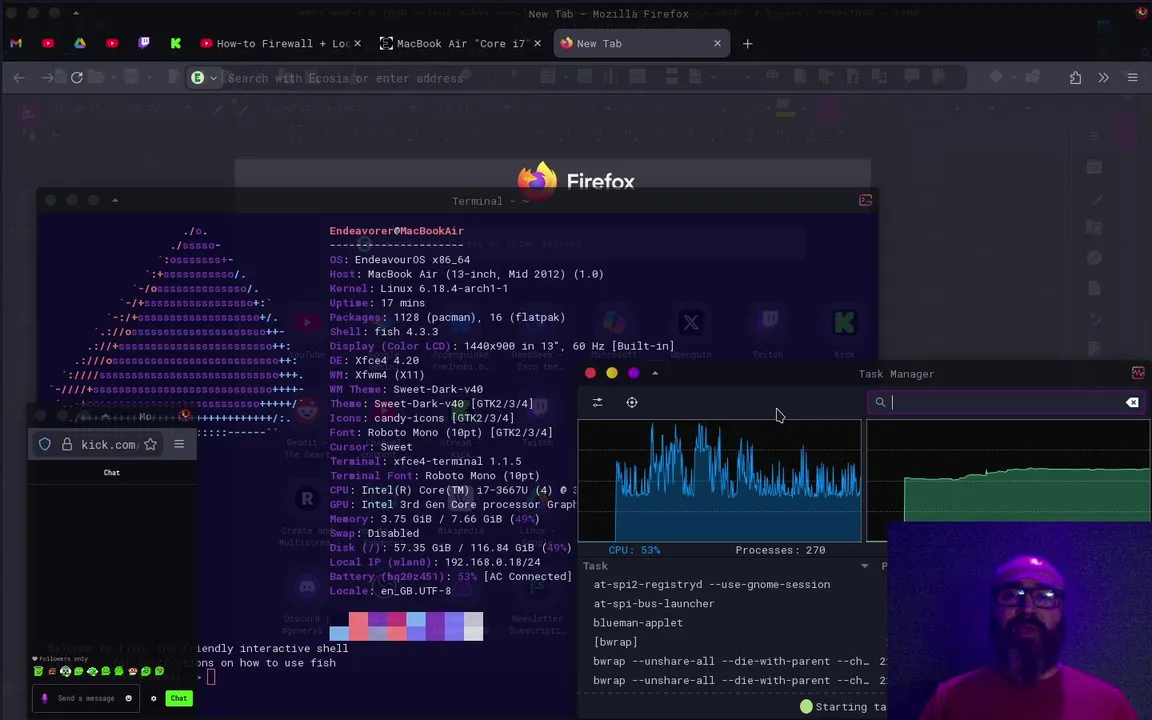Viewport: 1152px width, 720px height.
Task: Open the Twitch shortcut tile on New Tab
Action: 768,323
